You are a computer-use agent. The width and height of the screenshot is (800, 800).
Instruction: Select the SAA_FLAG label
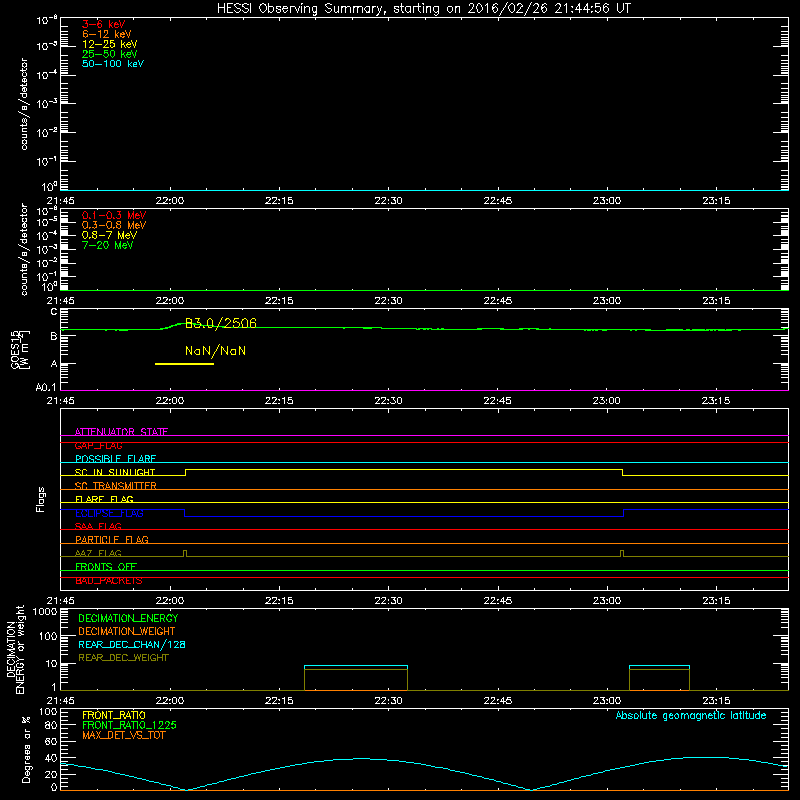point(98,526)
